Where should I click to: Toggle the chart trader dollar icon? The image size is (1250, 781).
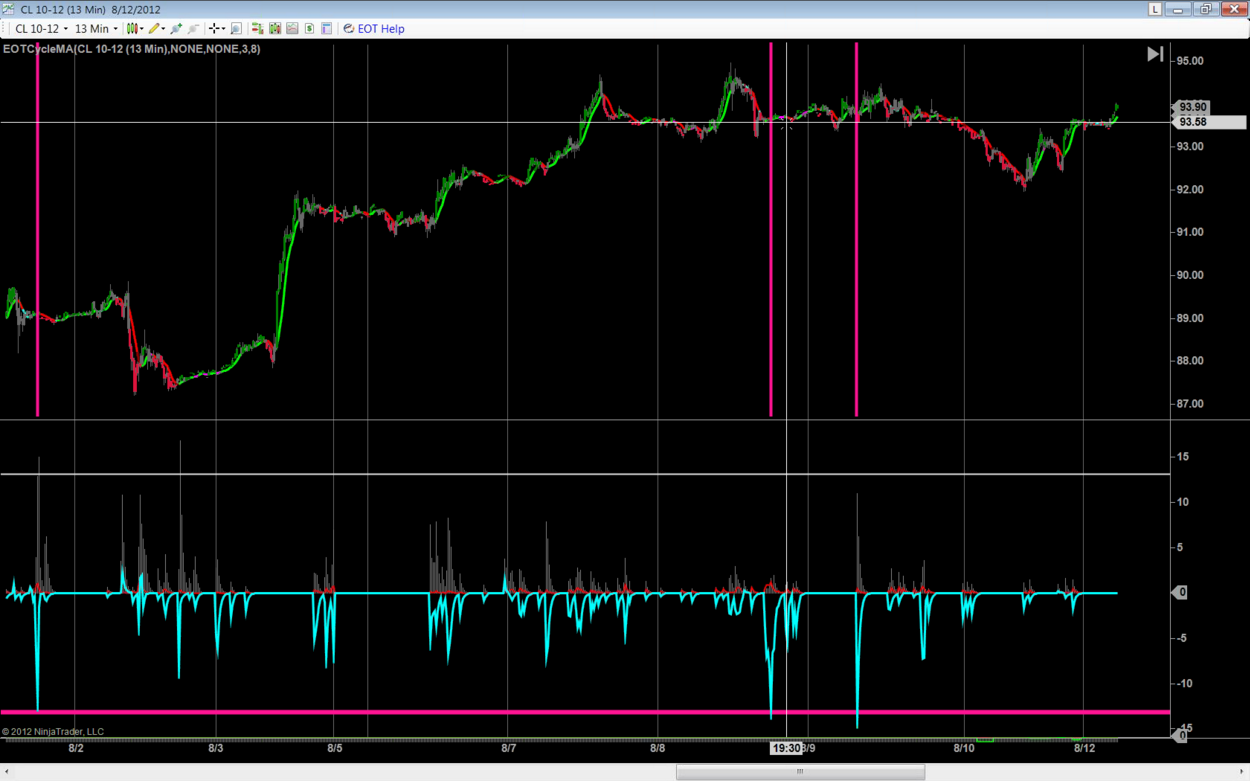(309, 29)
